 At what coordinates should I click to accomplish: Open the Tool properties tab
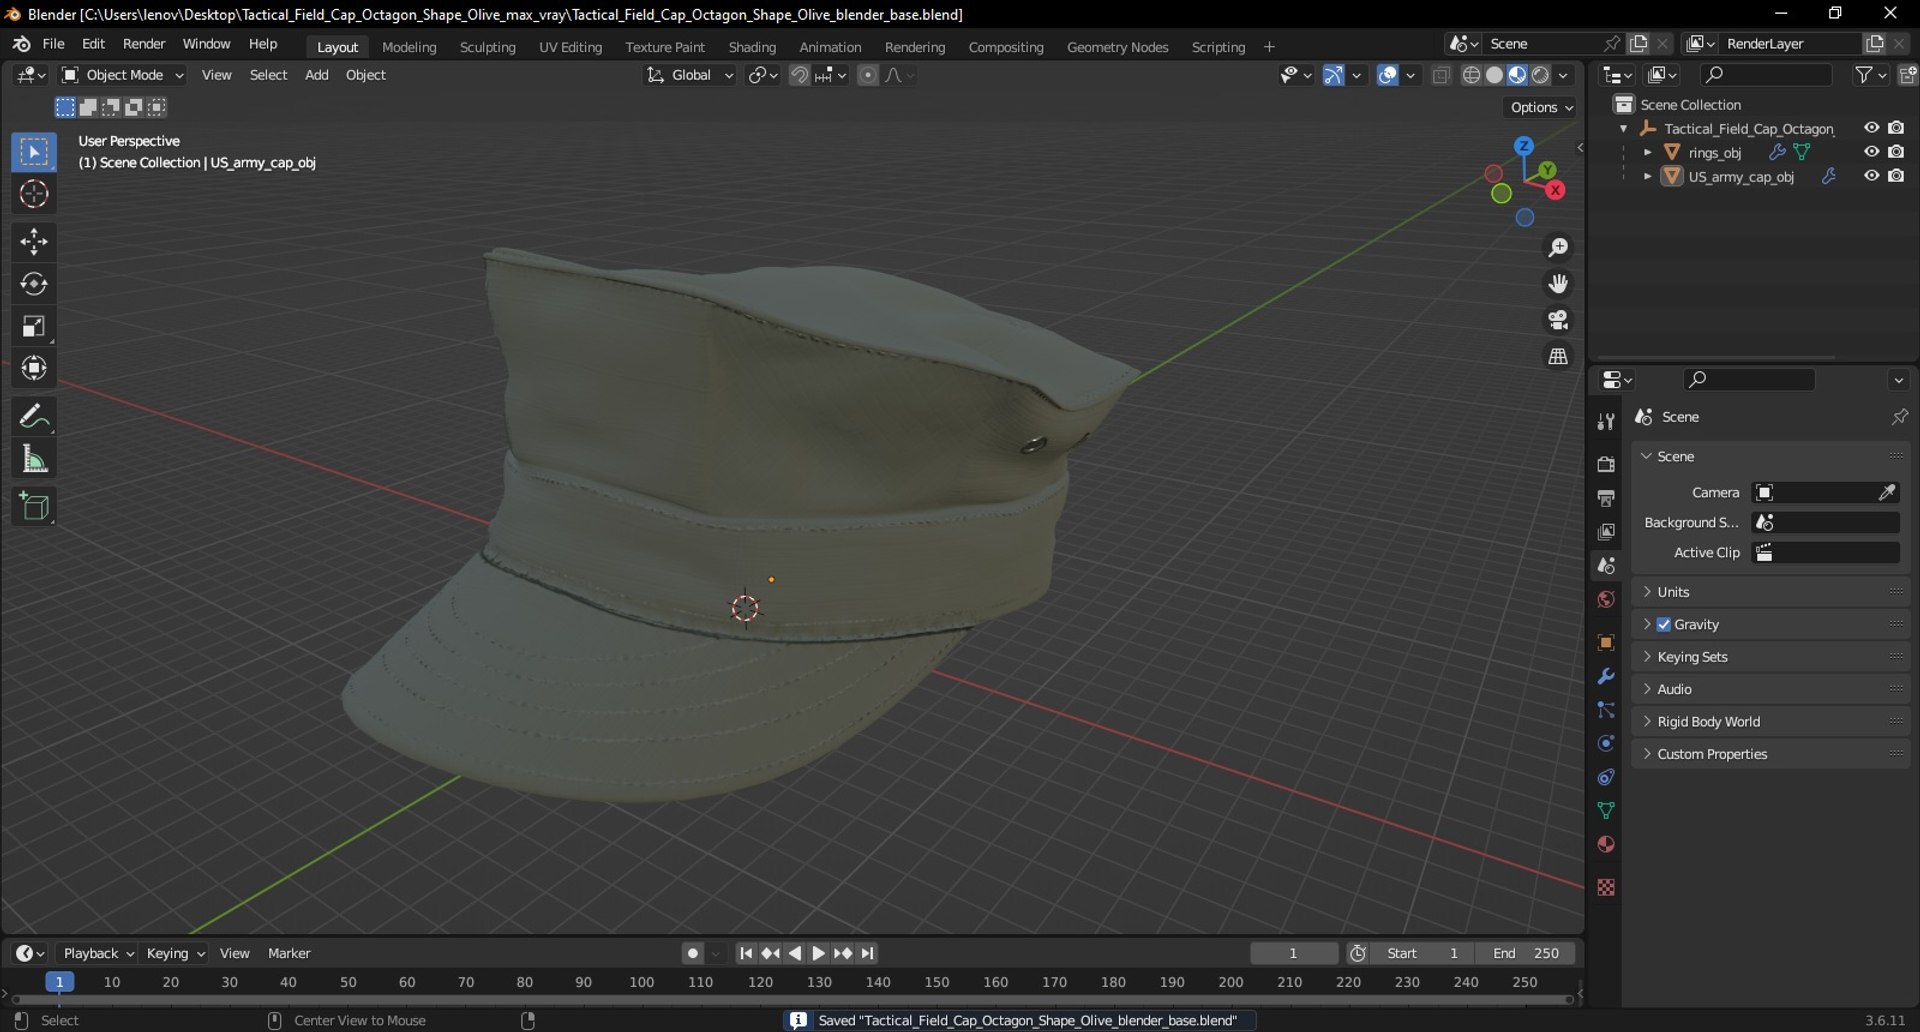pos(1606,422)
